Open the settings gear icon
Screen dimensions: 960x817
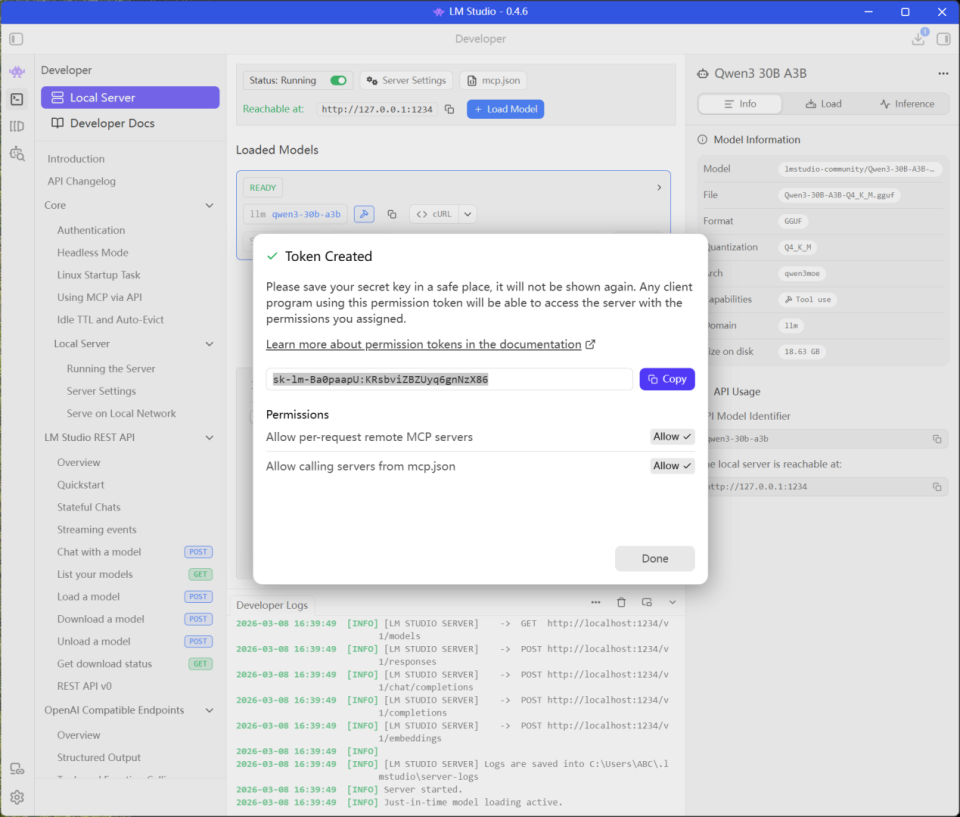(17, 797)
